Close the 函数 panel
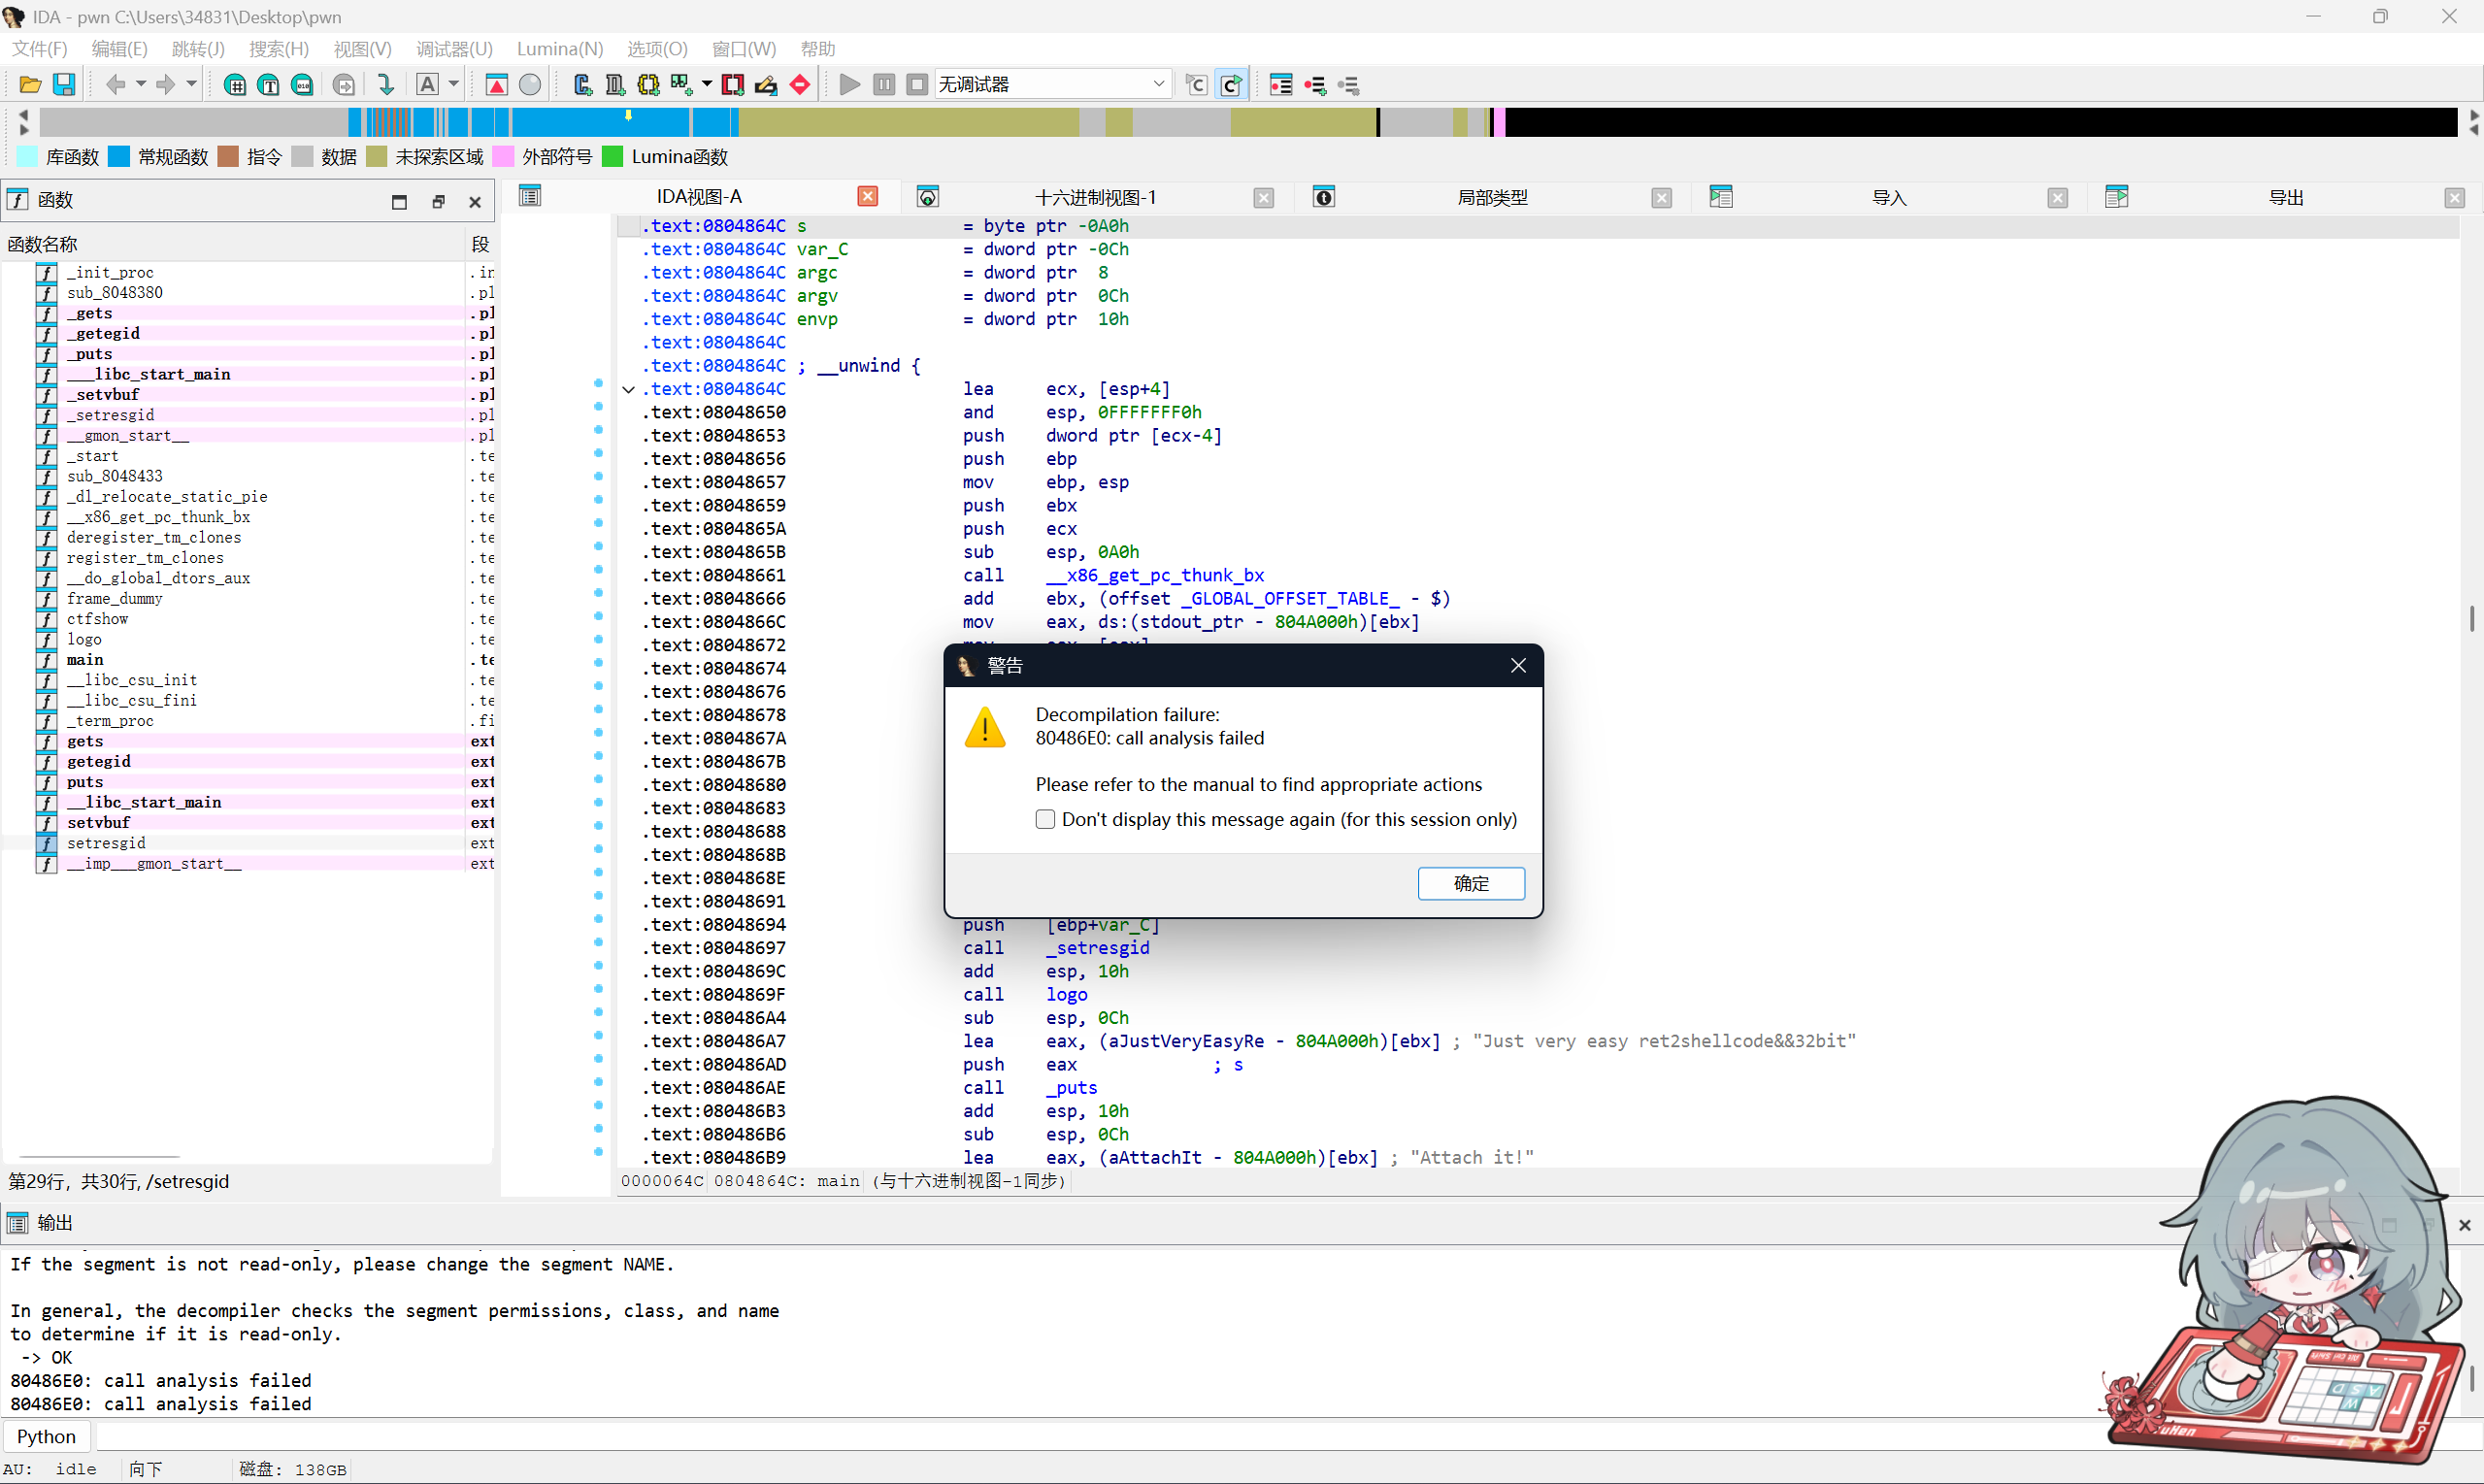2484x1484 pixels. pos(475,202)
